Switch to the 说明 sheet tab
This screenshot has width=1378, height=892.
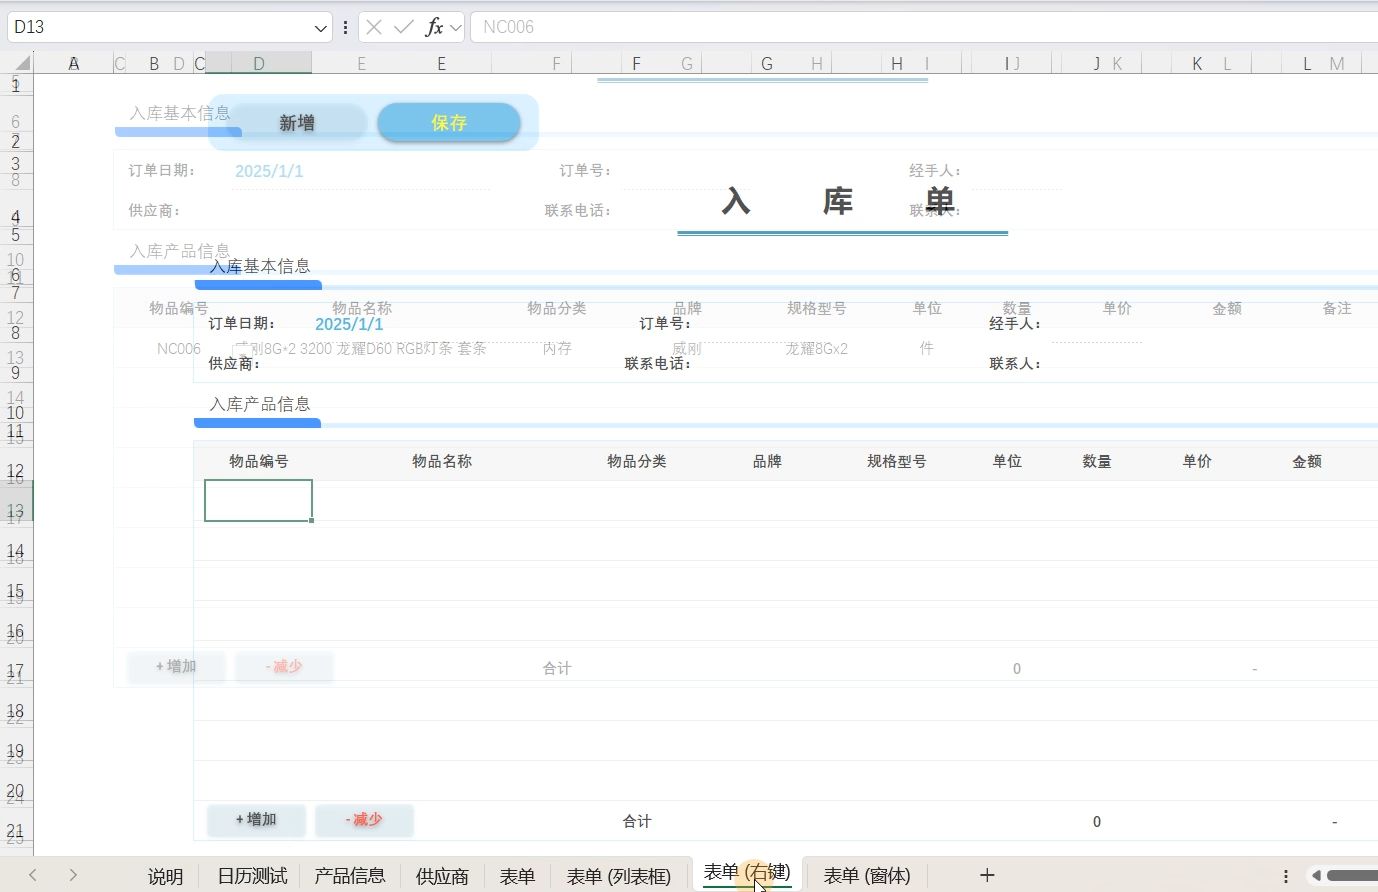(x=165, y=875)
